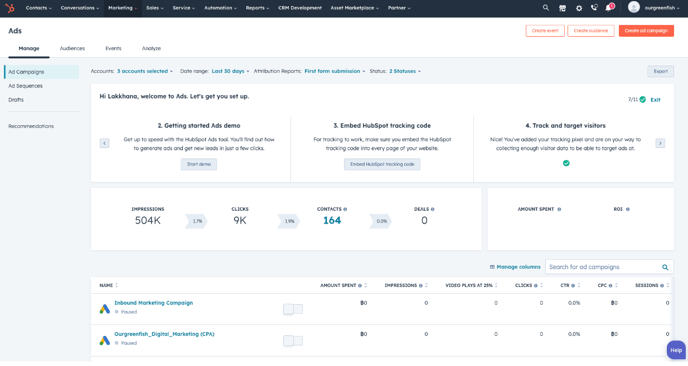Click Manage columns link
The height and width of the screenshot is (366, 688).
518,267
